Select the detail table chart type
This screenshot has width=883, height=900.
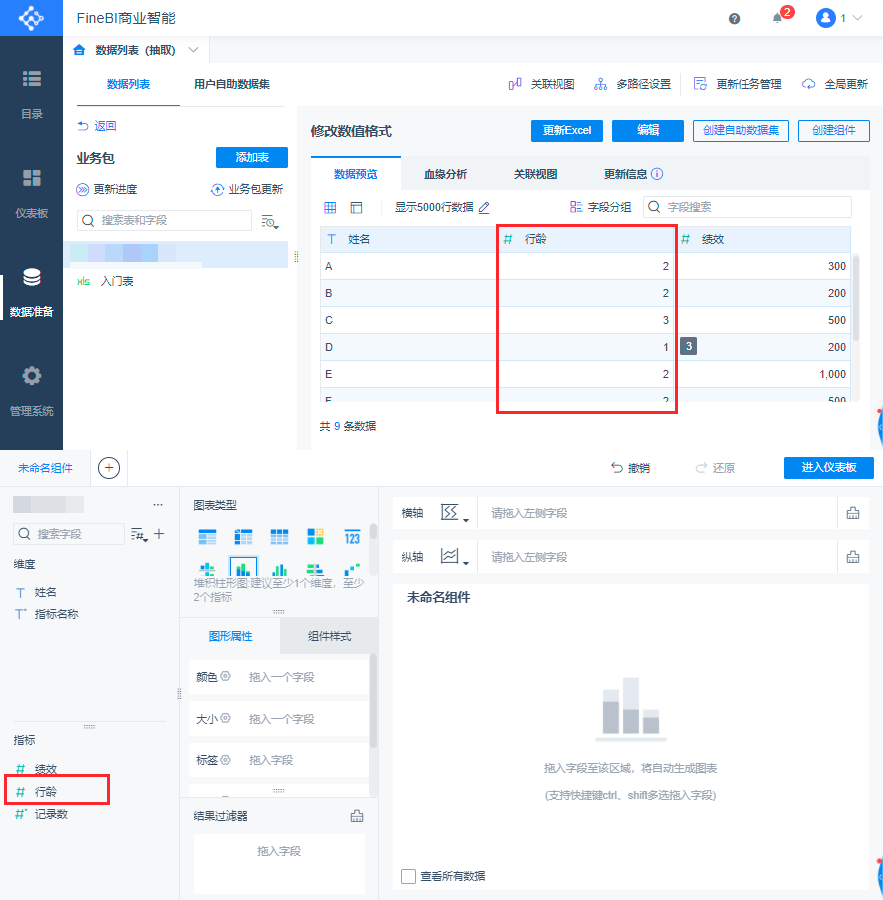click(280, 537)
